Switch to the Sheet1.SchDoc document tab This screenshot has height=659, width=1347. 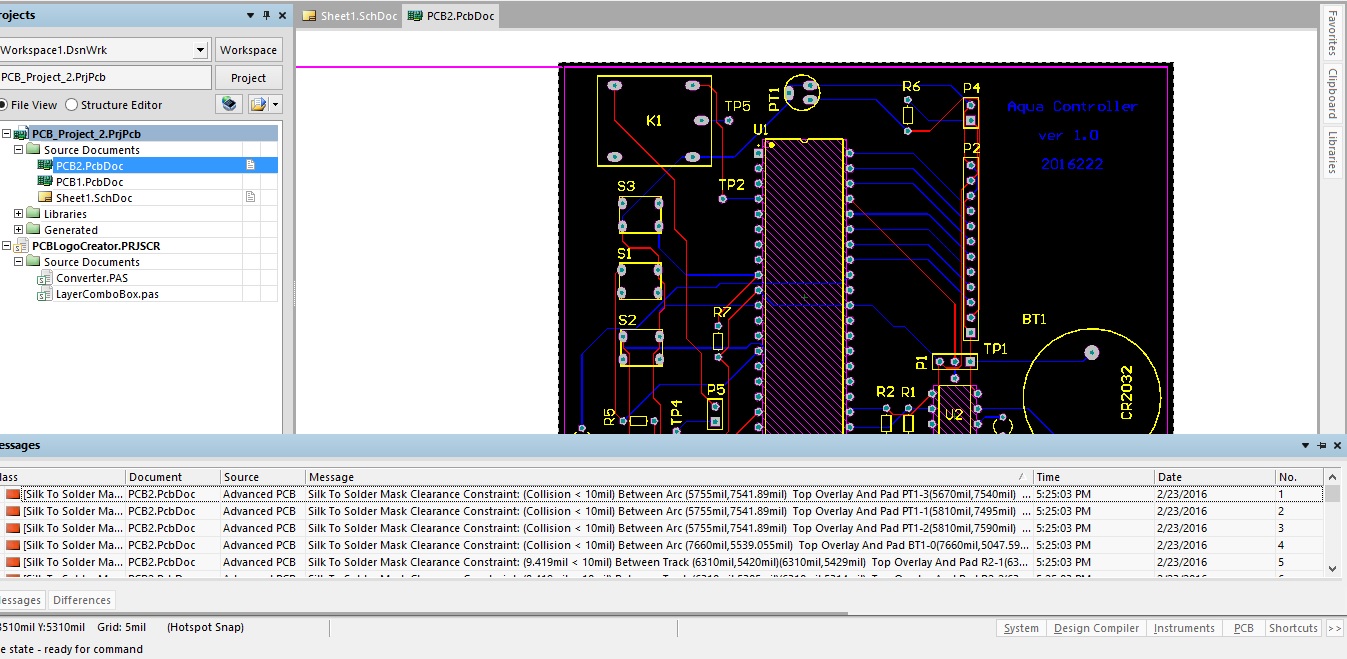pos(350,16)
